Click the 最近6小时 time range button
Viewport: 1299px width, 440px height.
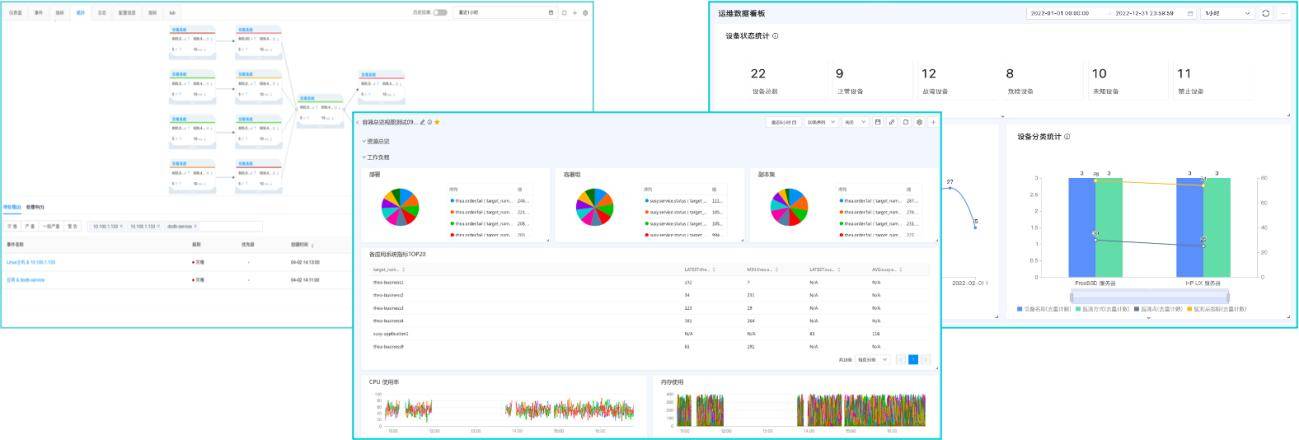coord(783,122)
